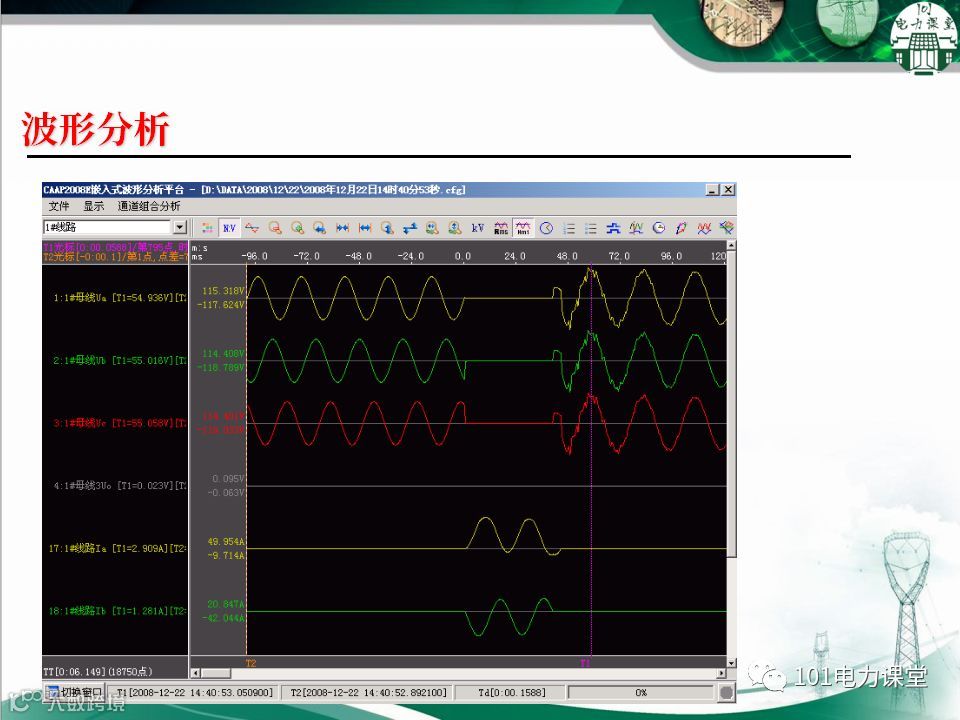Click the zoom in magnifier icon
Viewport: 960px width, 720px height.
click(x=298, y=228)
